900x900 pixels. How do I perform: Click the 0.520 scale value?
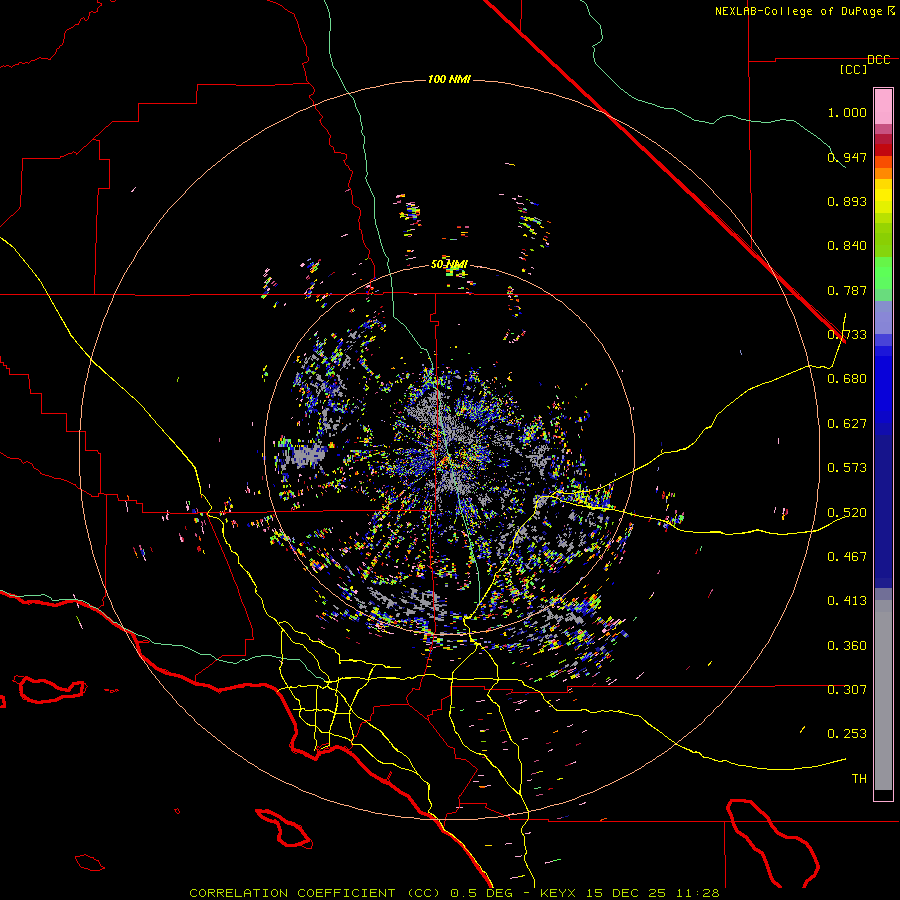point(847,513)
